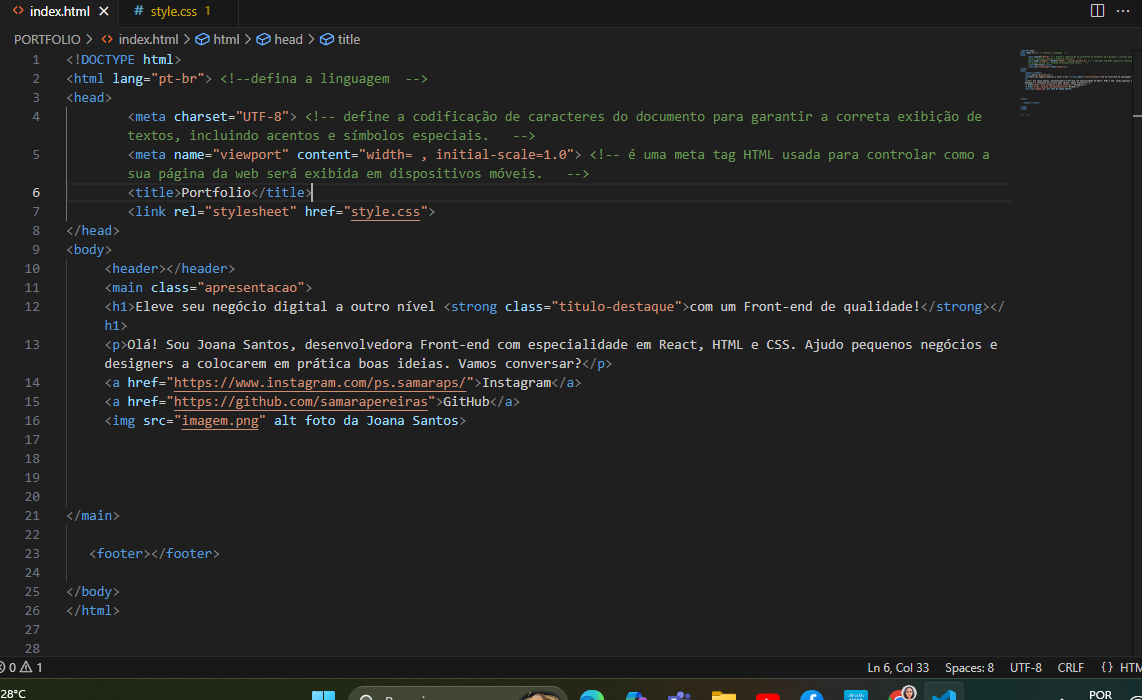Close the index.html editor tab

tap(103, 12)
